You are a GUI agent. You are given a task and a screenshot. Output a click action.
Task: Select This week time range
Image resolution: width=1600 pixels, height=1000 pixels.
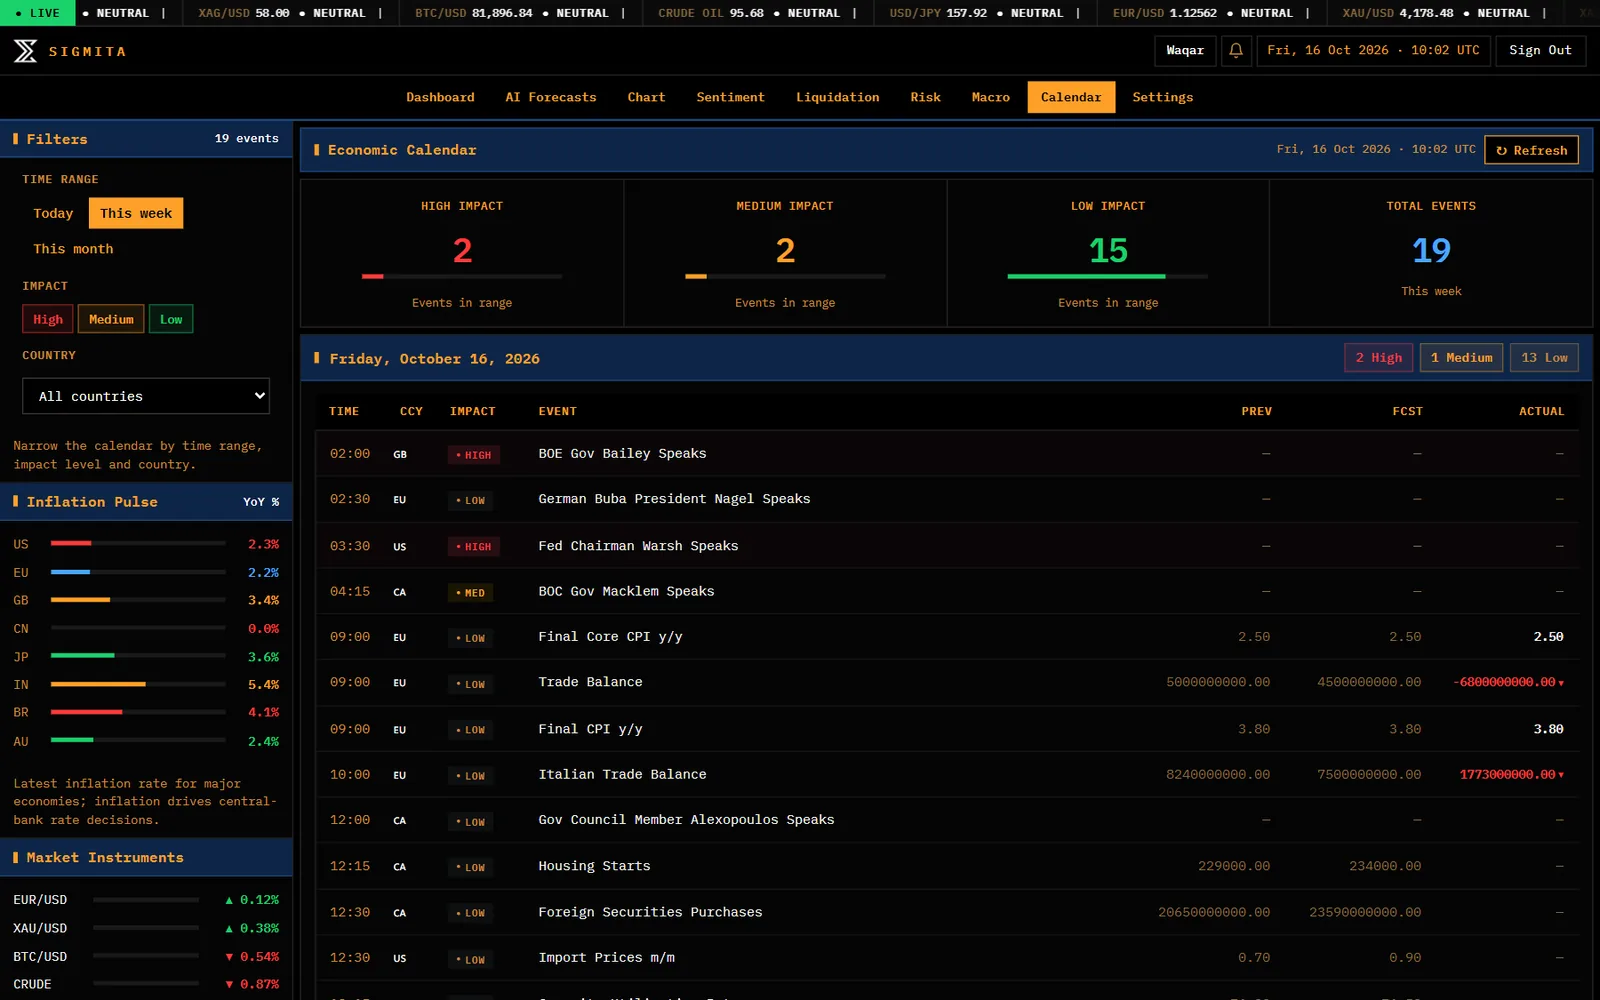136,213
